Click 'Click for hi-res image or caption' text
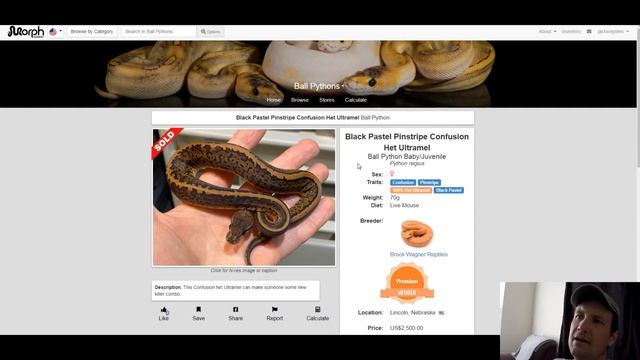This screenshot has height=360, width=640. click(x=244, y=271)
